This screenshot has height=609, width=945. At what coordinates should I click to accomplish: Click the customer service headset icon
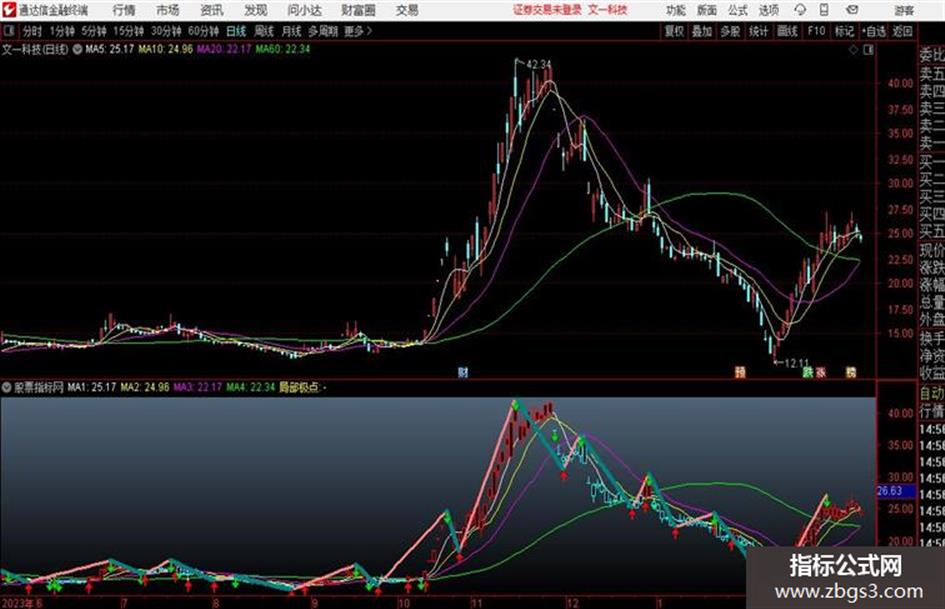click(800, 10)
